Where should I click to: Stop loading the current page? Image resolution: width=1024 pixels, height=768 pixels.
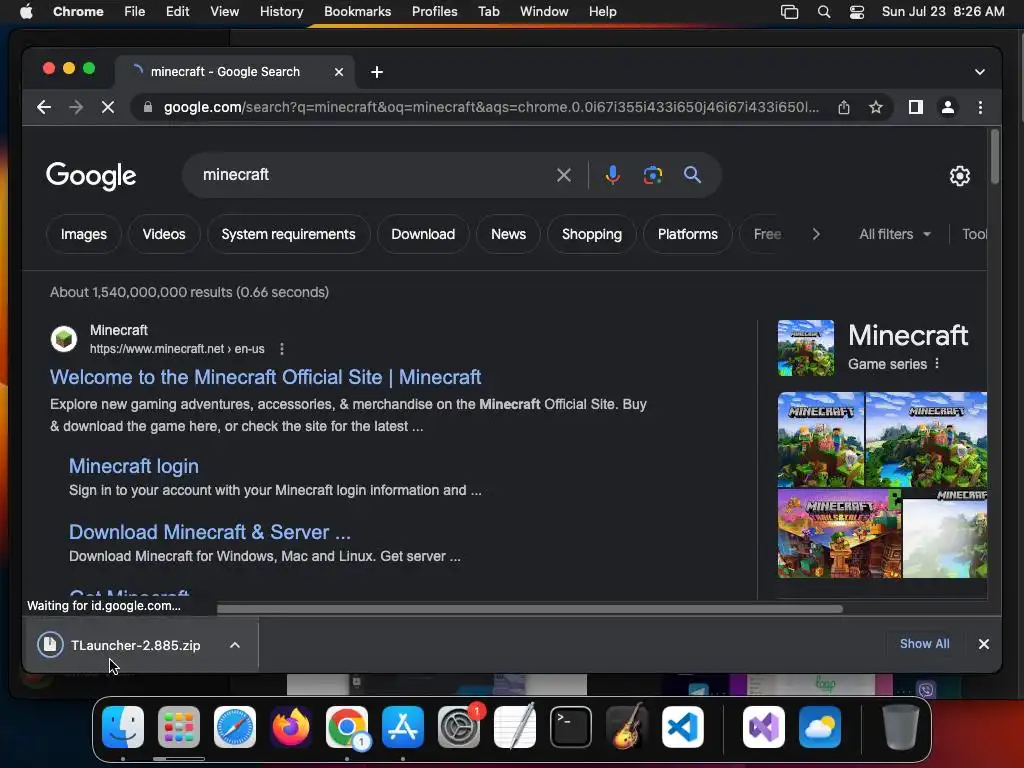pos(108,107)
